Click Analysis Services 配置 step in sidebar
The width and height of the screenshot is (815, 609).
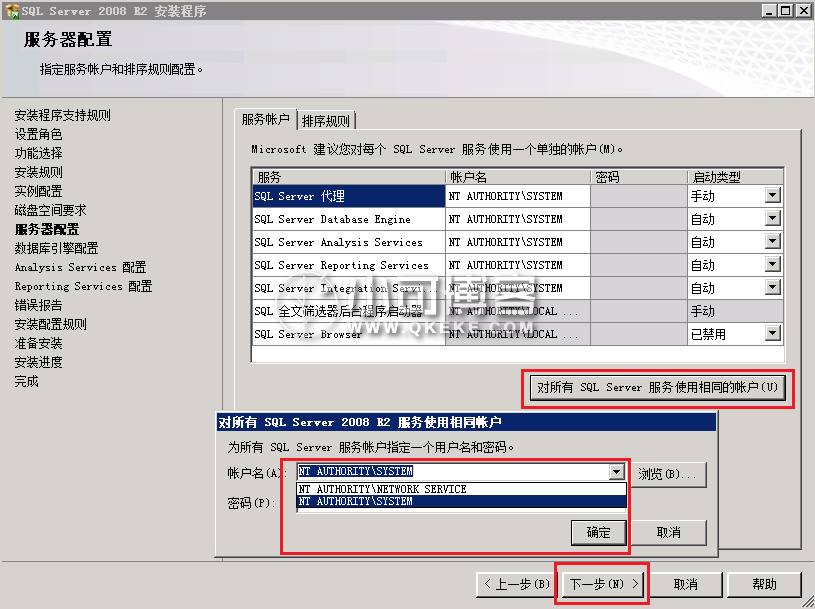[x=81, y=267]
